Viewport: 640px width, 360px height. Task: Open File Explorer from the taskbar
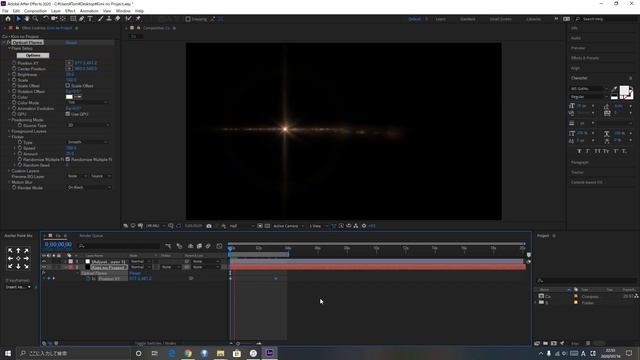[220, 353]
